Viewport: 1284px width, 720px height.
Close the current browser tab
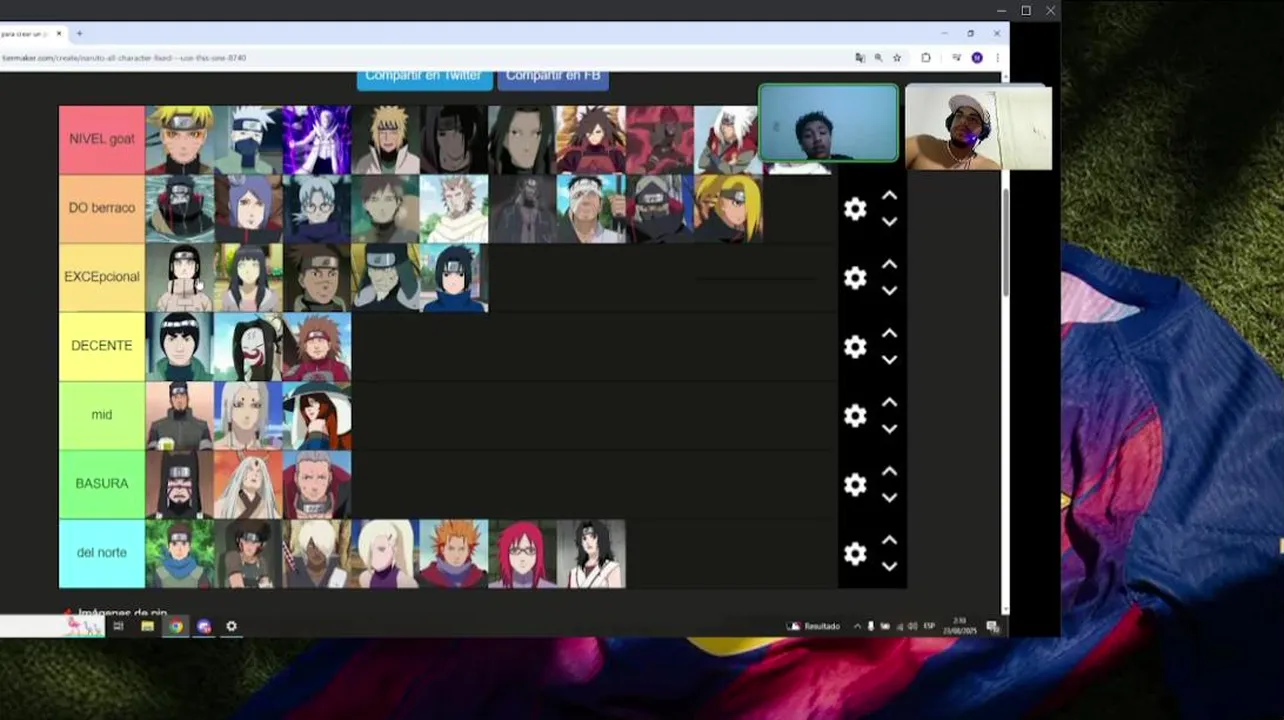[59, 34]
